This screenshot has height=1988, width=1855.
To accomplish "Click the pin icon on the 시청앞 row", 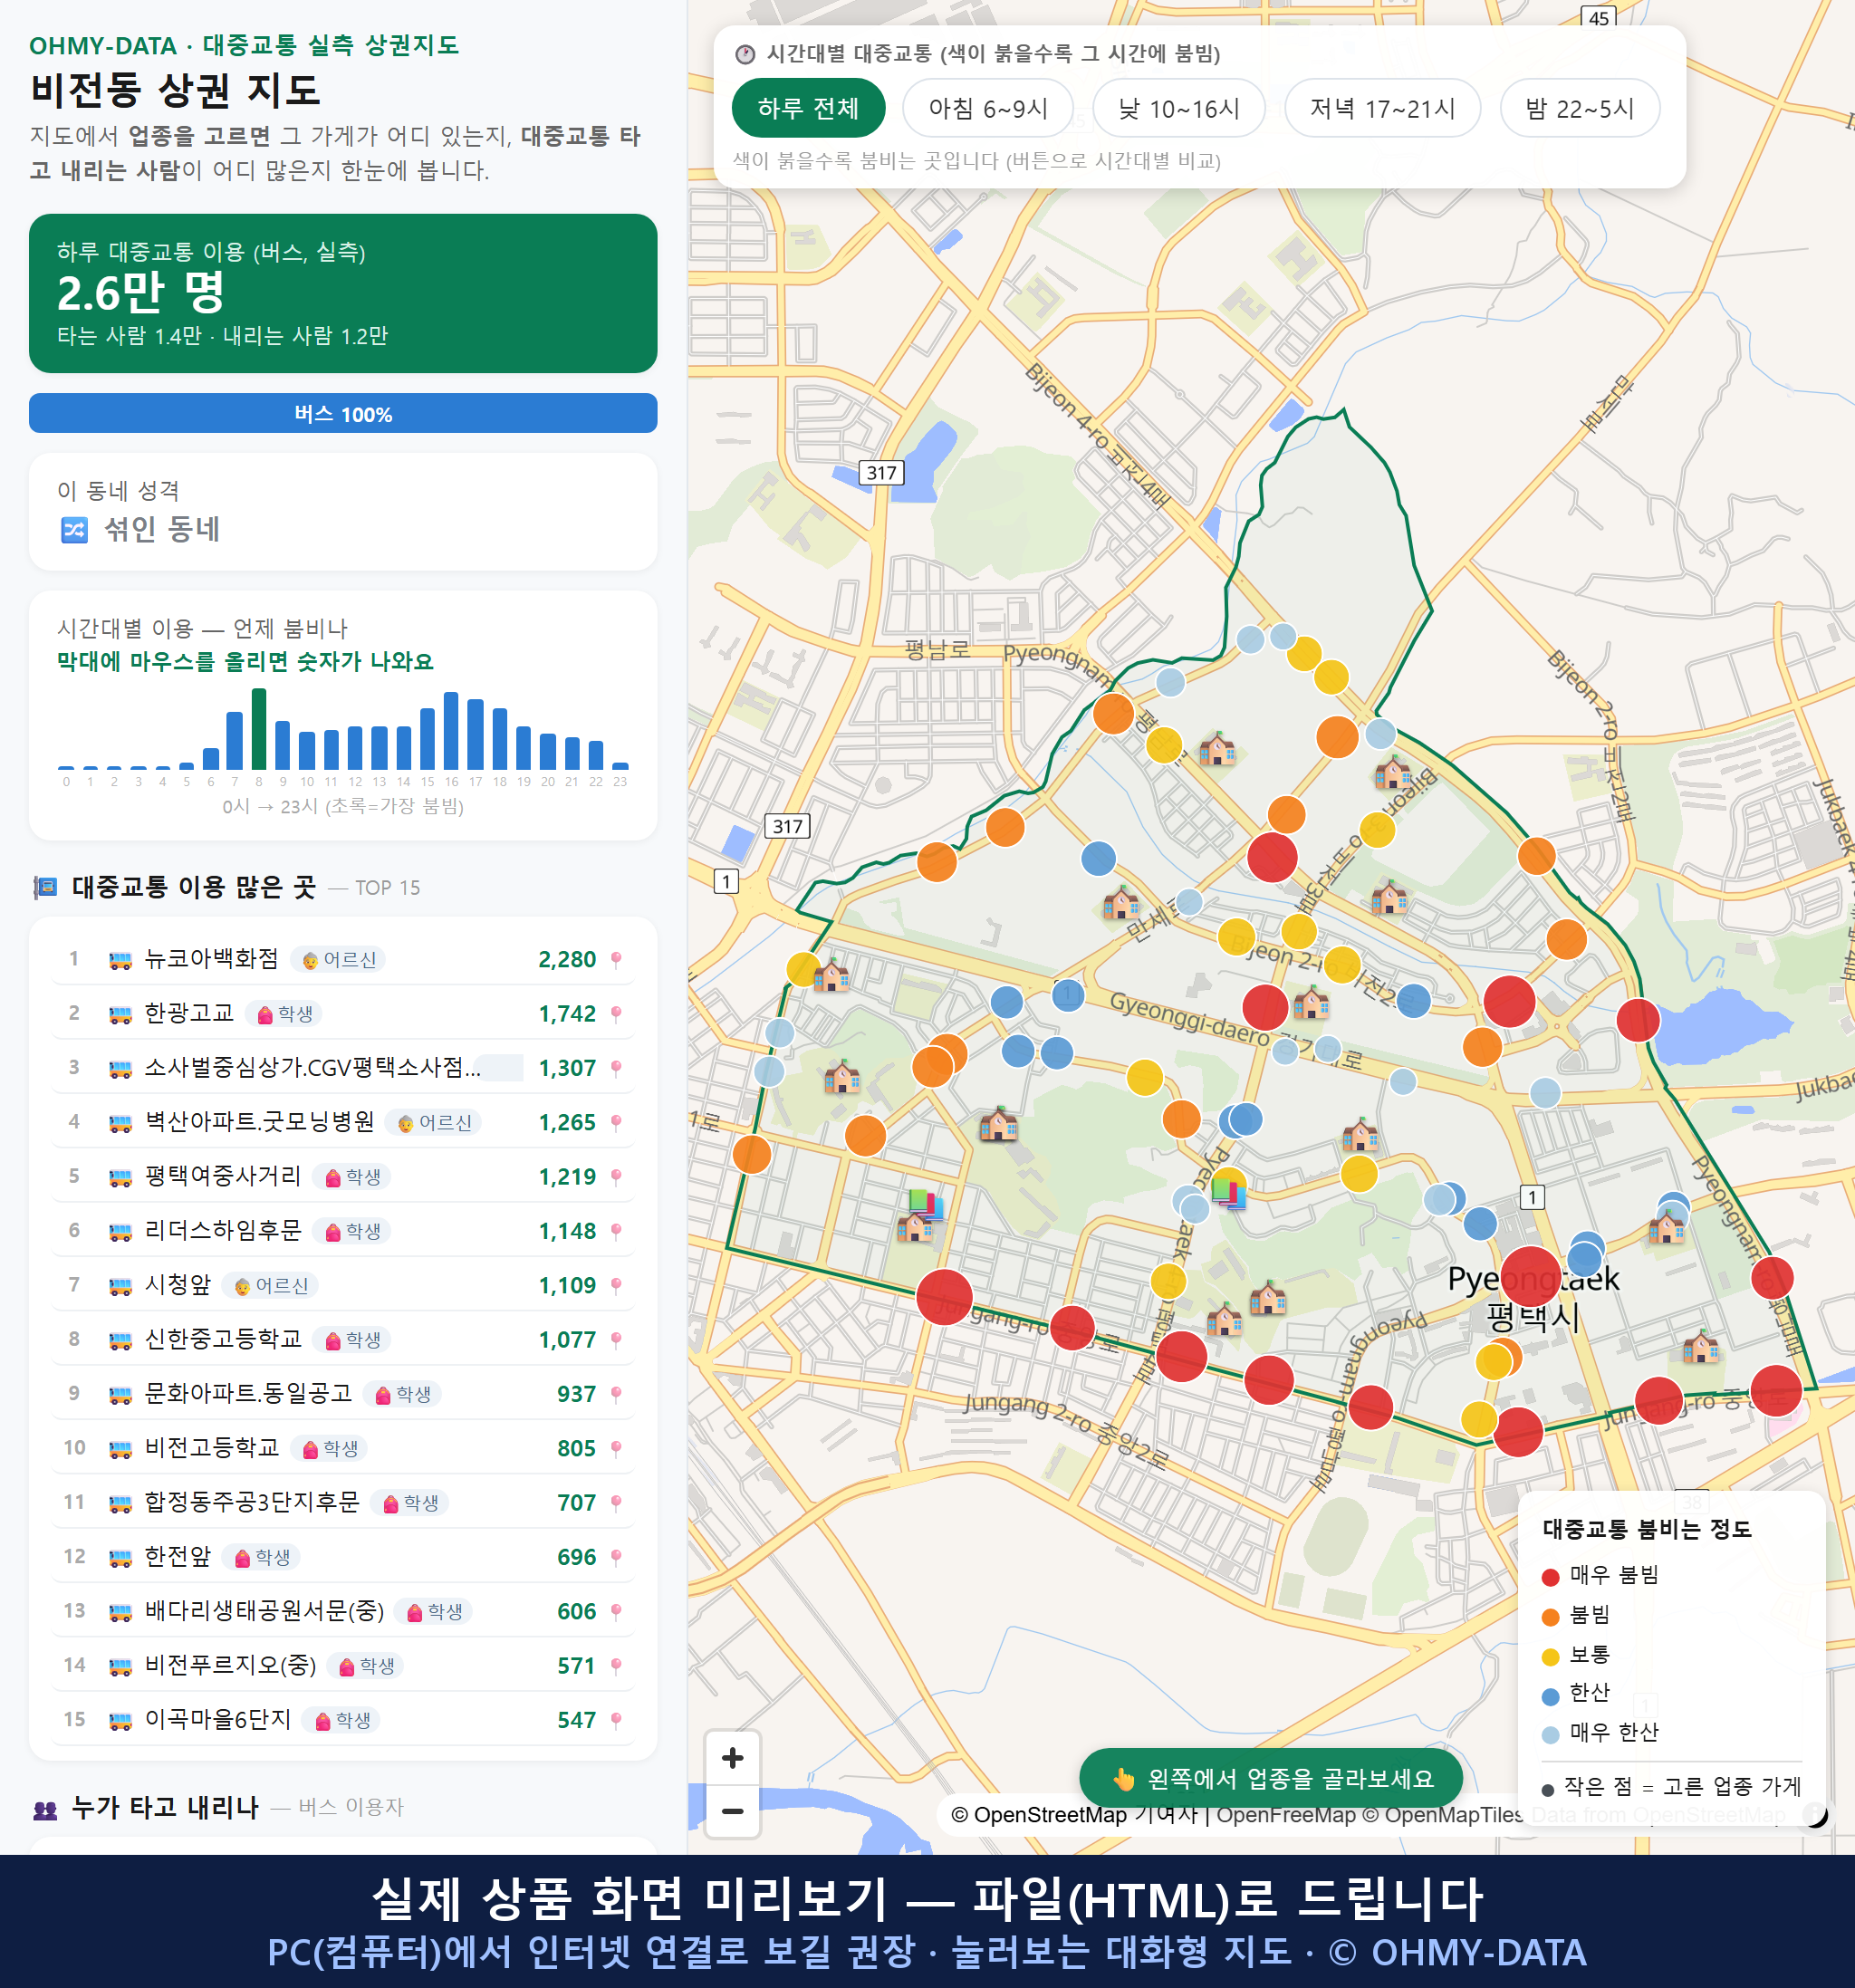I will point(616,1286).
